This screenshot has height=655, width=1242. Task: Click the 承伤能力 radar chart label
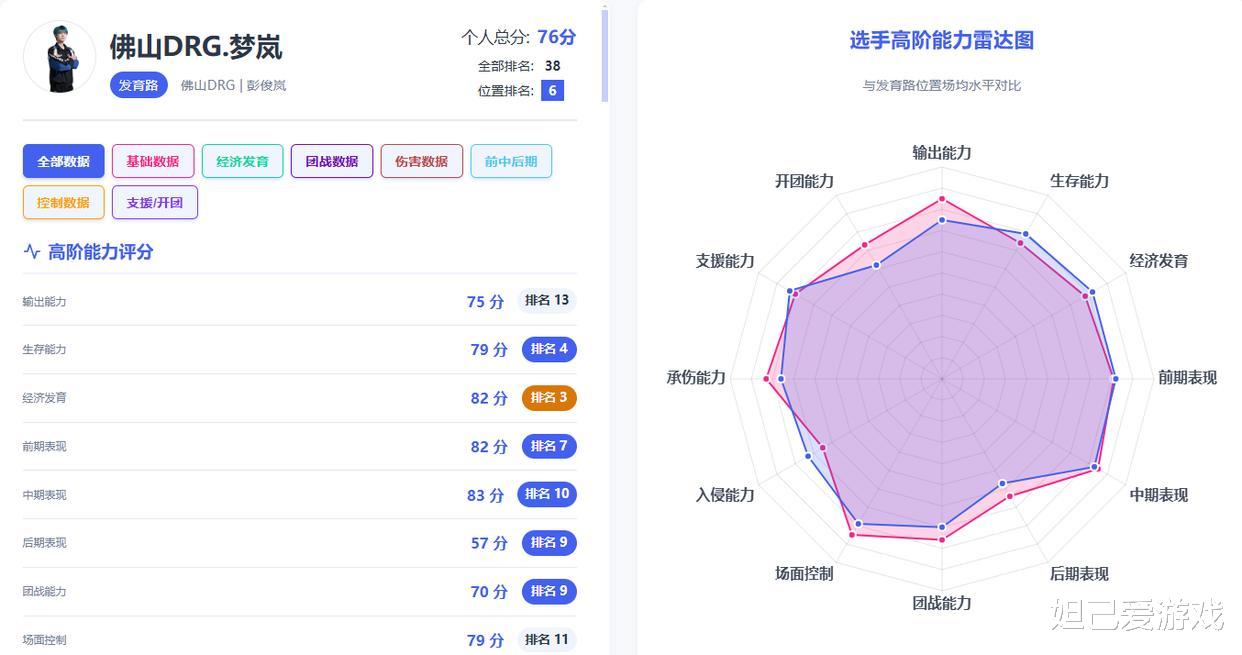tap(696, 378)
